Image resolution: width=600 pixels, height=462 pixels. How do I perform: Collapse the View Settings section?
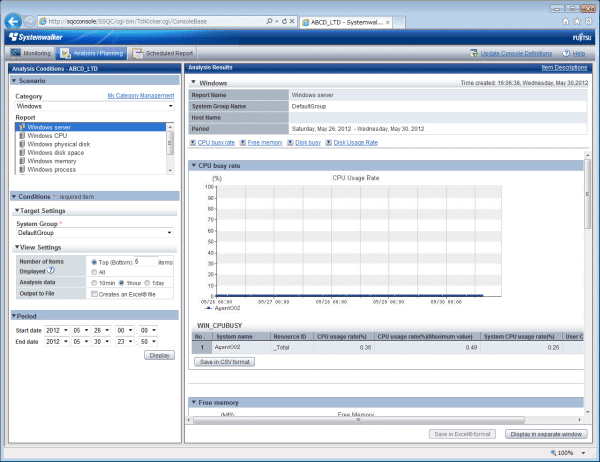17,247
